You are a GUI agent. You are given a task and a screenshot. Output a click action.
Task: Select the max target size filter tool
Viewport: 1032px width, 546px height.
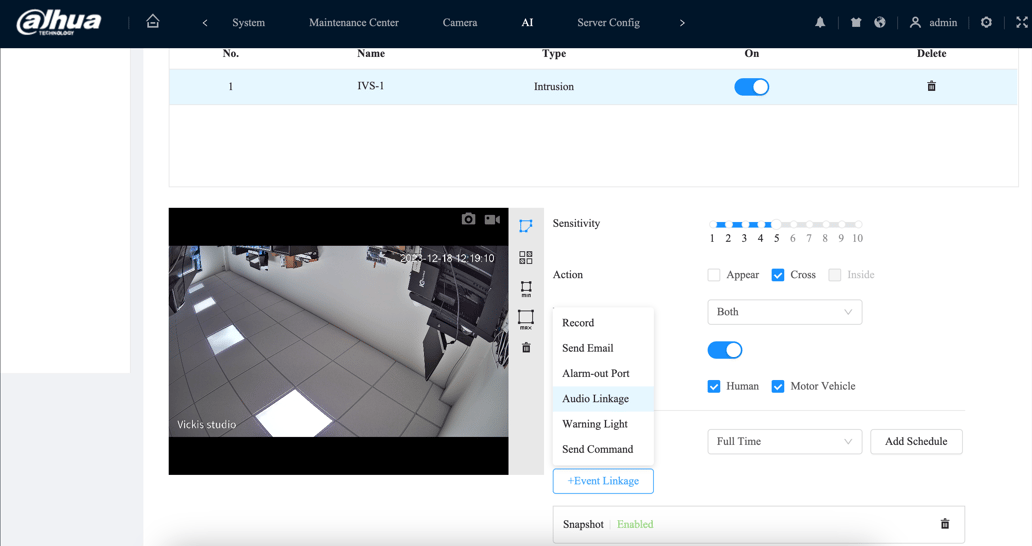point(526,319)
